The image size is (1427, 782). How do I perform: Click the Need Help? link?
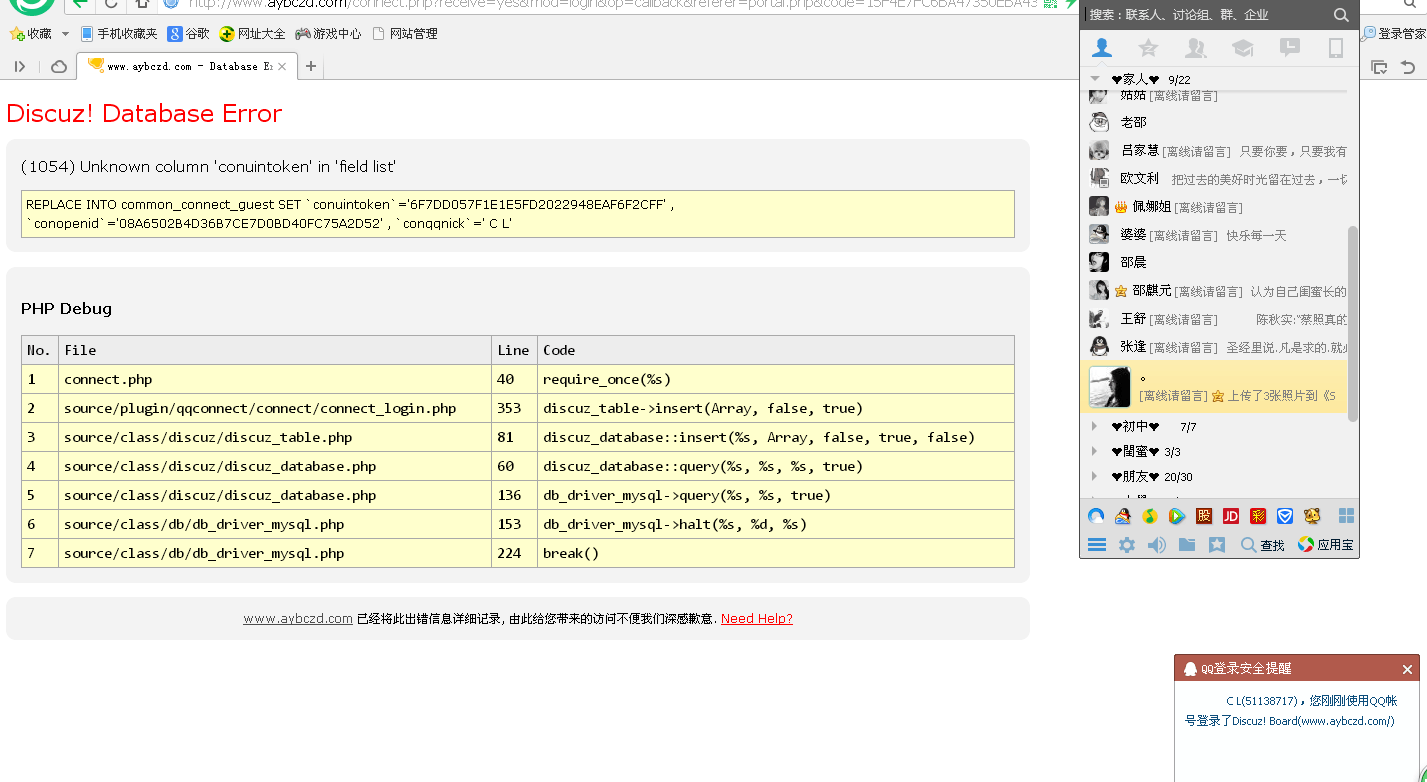pyautogui.click(x=756, y=619)
